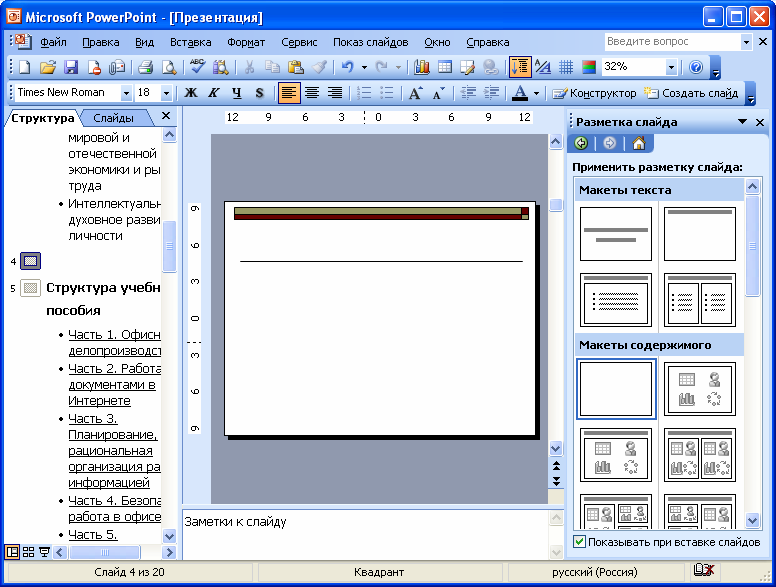Uncheck 'Показывать при вставке слайдов'
776x587 pixels.
(x=580, y=541)
